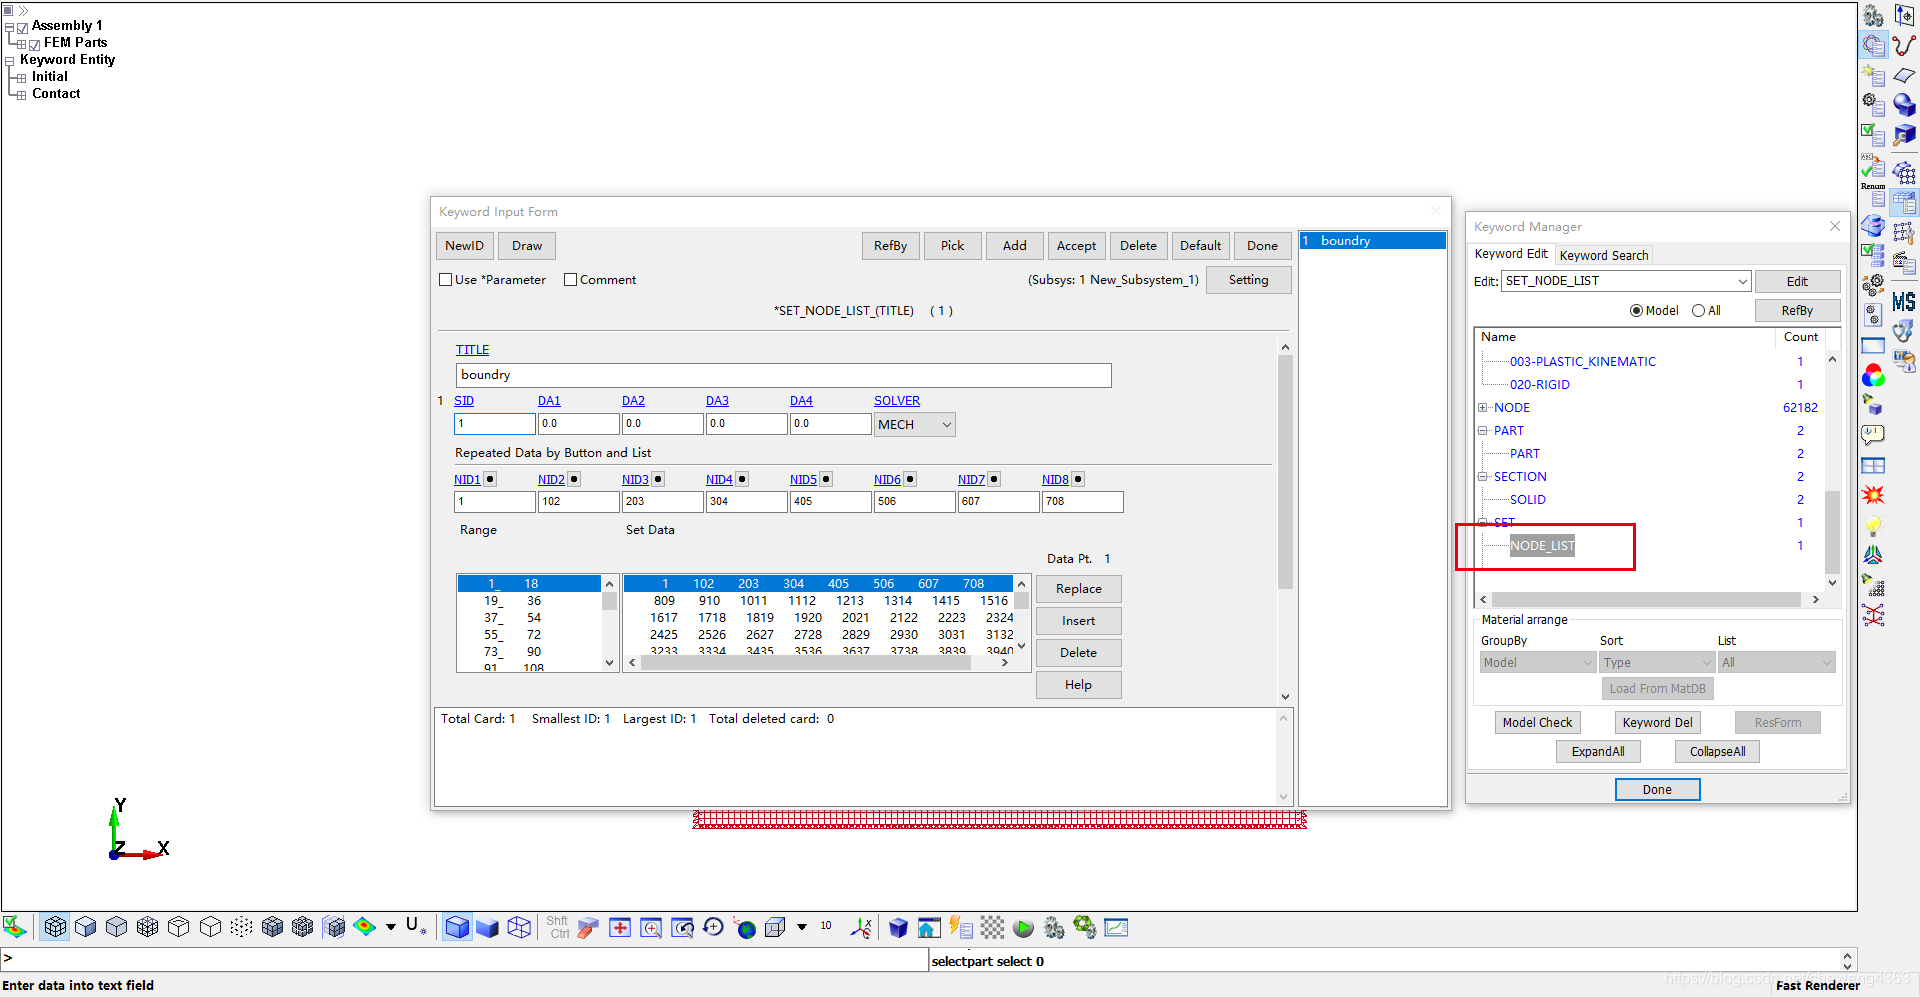Select the Model radio button

(1636, 311)
